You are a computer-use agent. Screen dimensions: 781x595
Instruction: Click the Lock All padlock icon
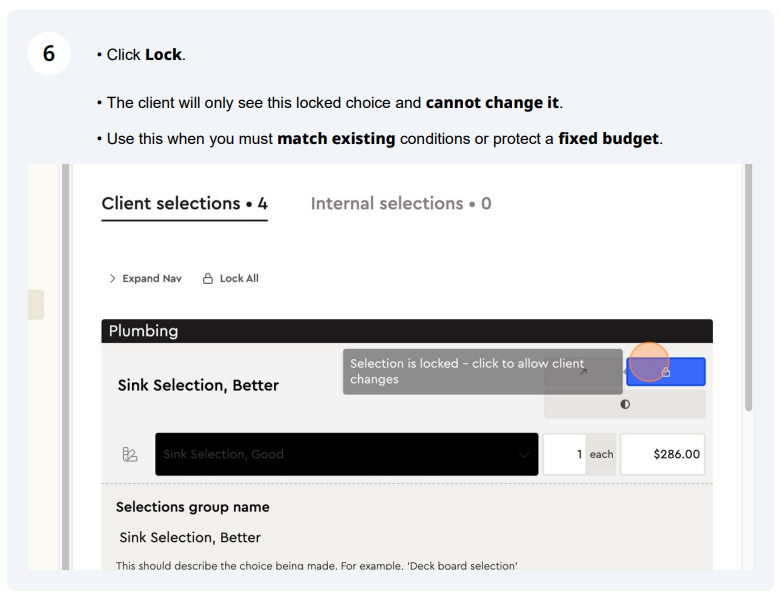click(x=208, y=278)
